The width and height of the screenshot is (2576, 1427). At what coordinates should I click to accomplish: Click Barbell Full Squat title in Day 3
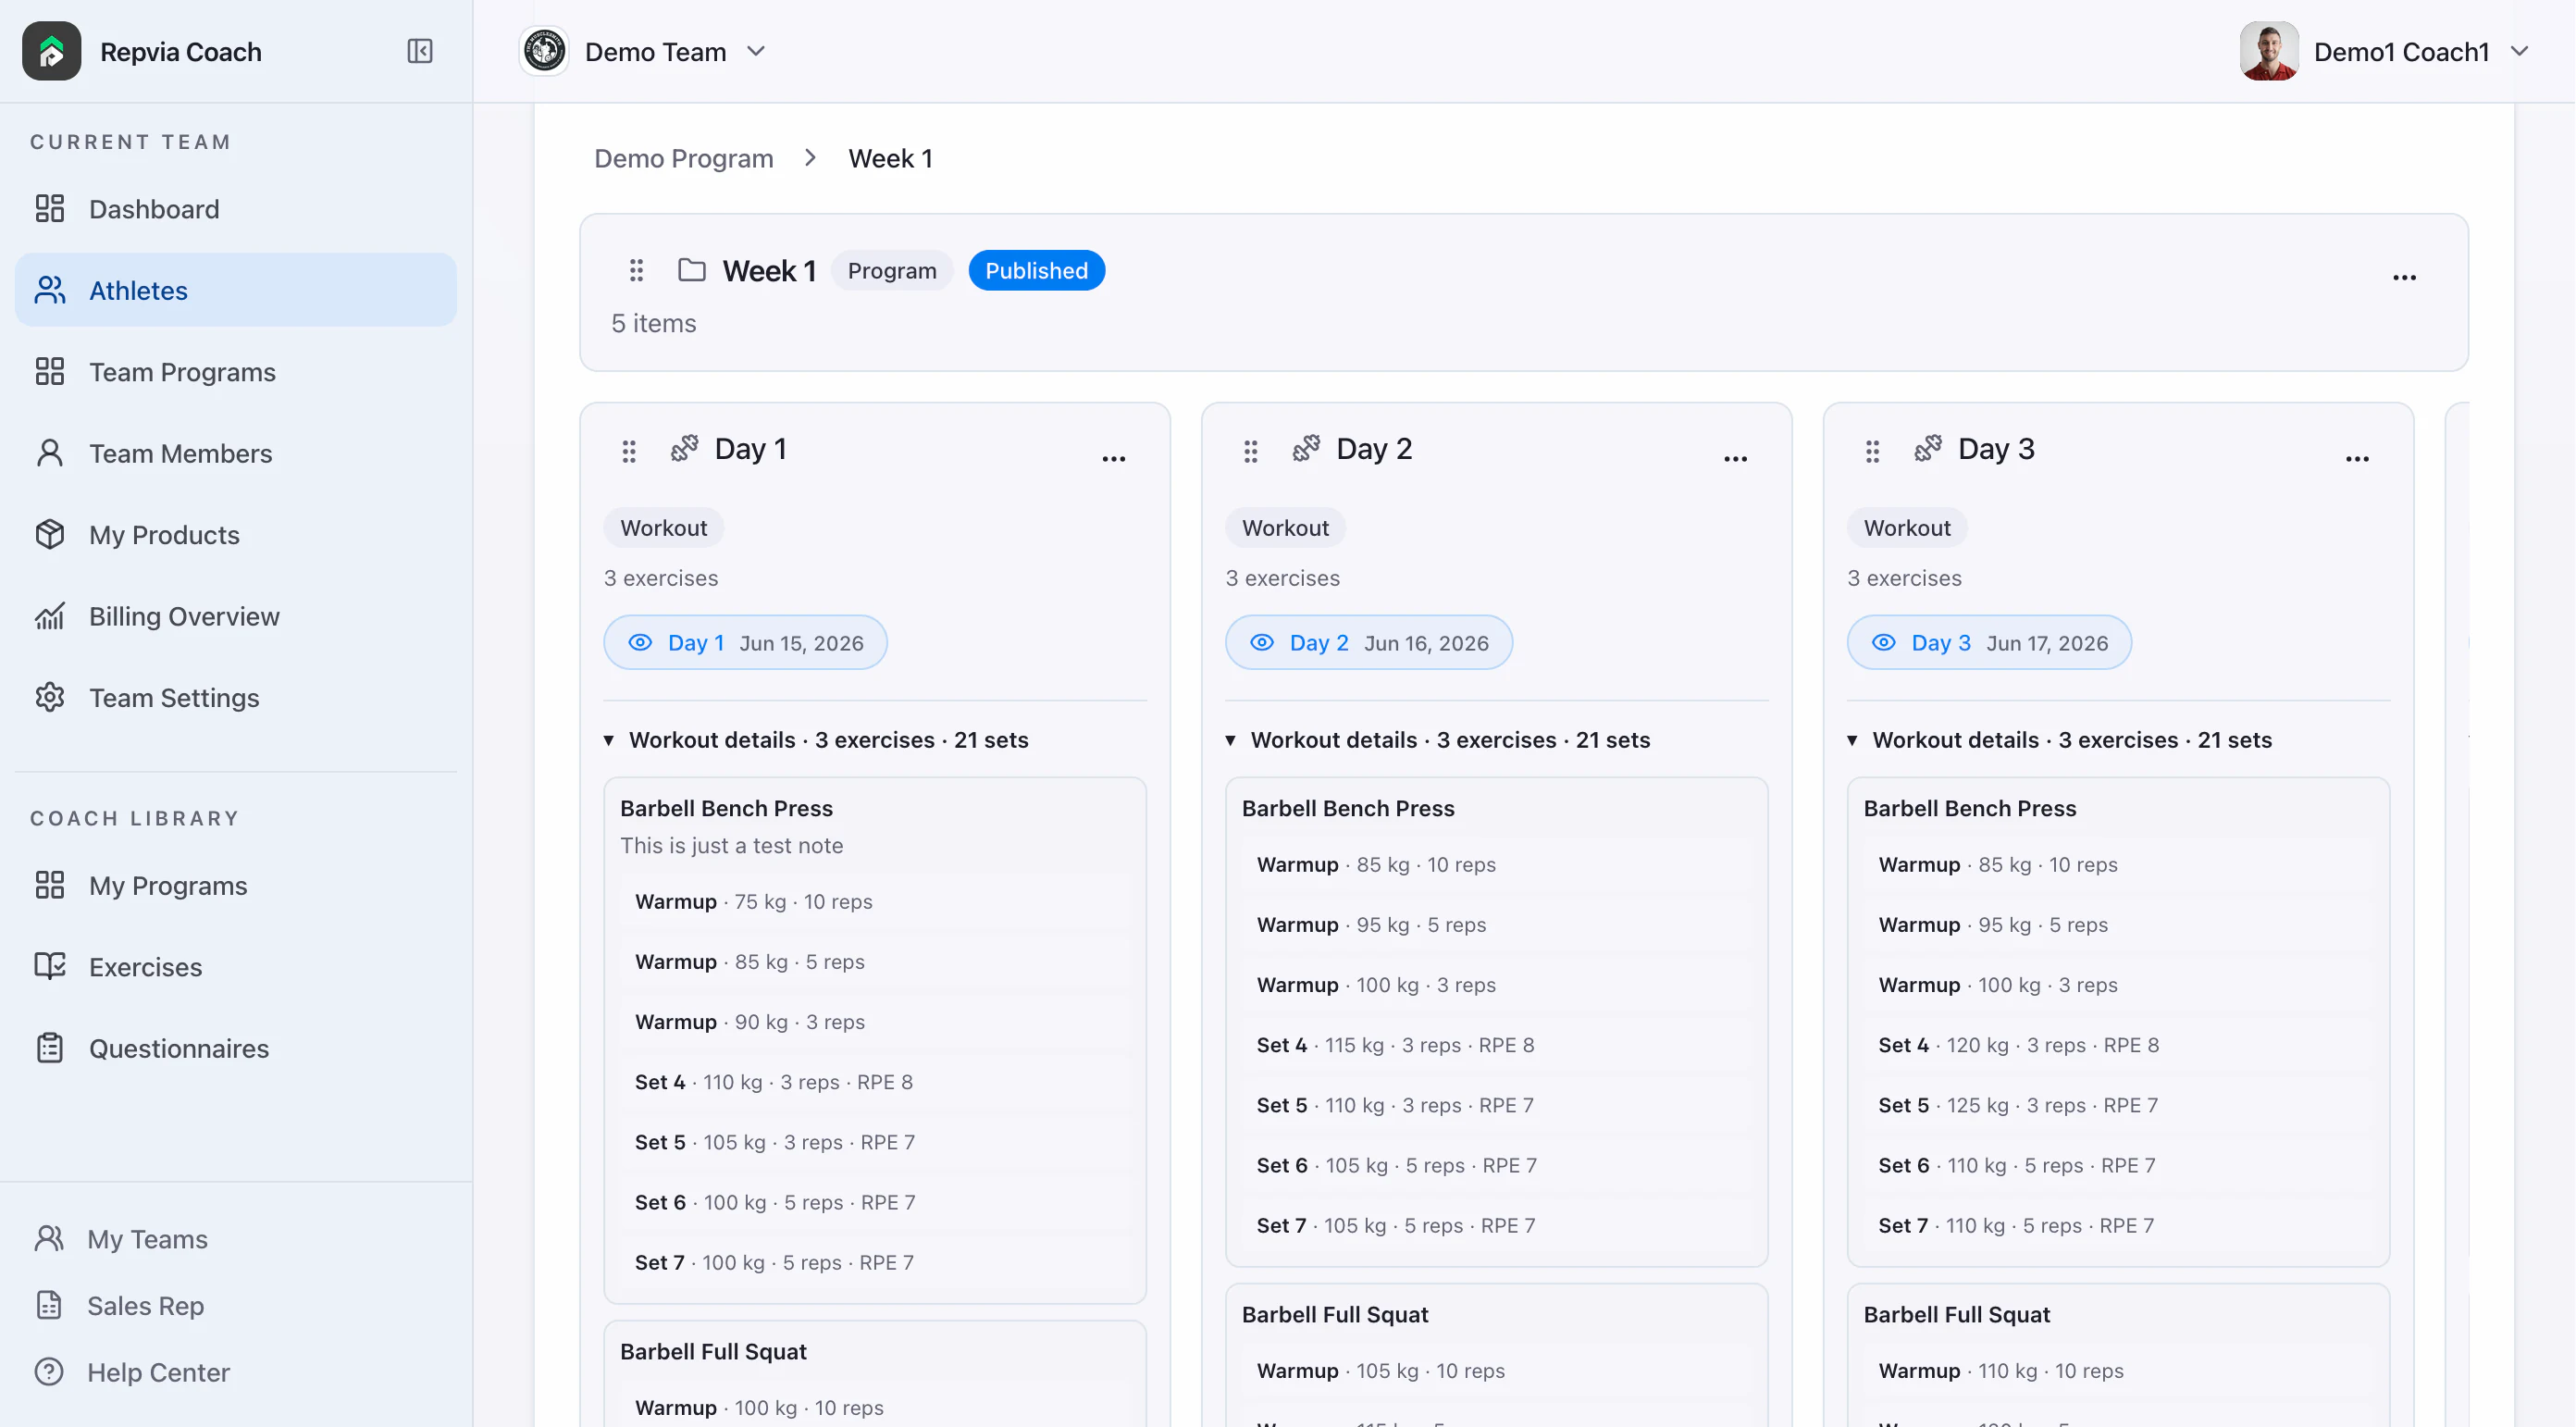pos(1957,1314)
